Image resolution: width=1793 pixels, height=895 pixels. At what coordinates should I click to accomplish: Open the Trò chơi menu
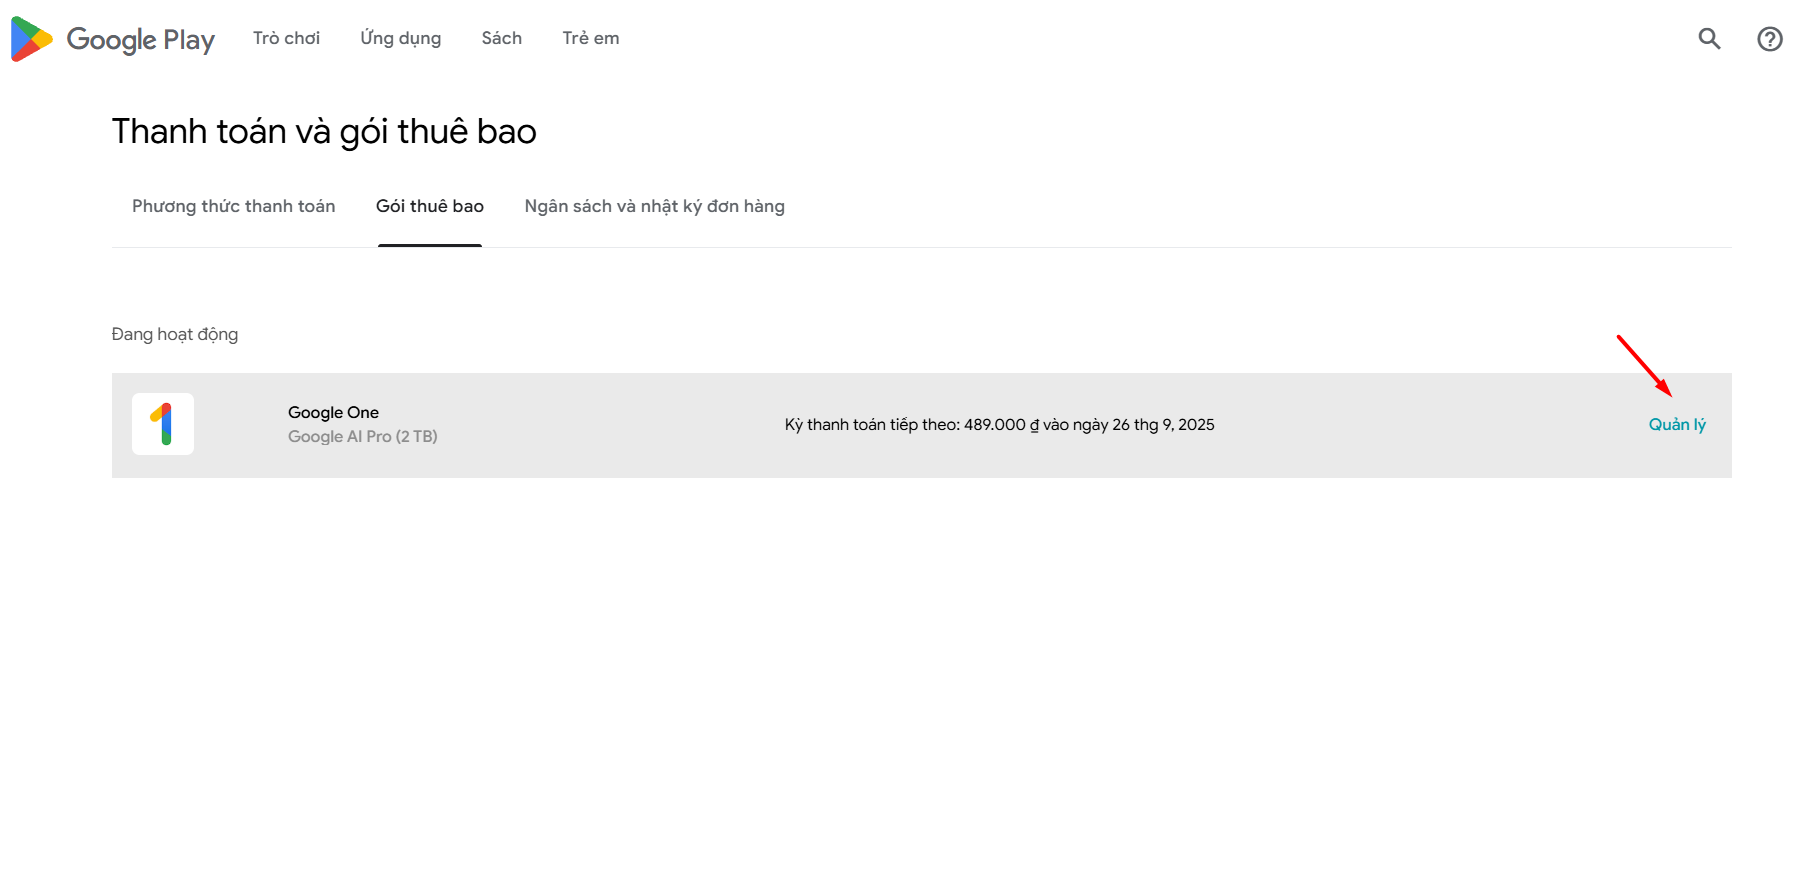[x=286, y=38]
